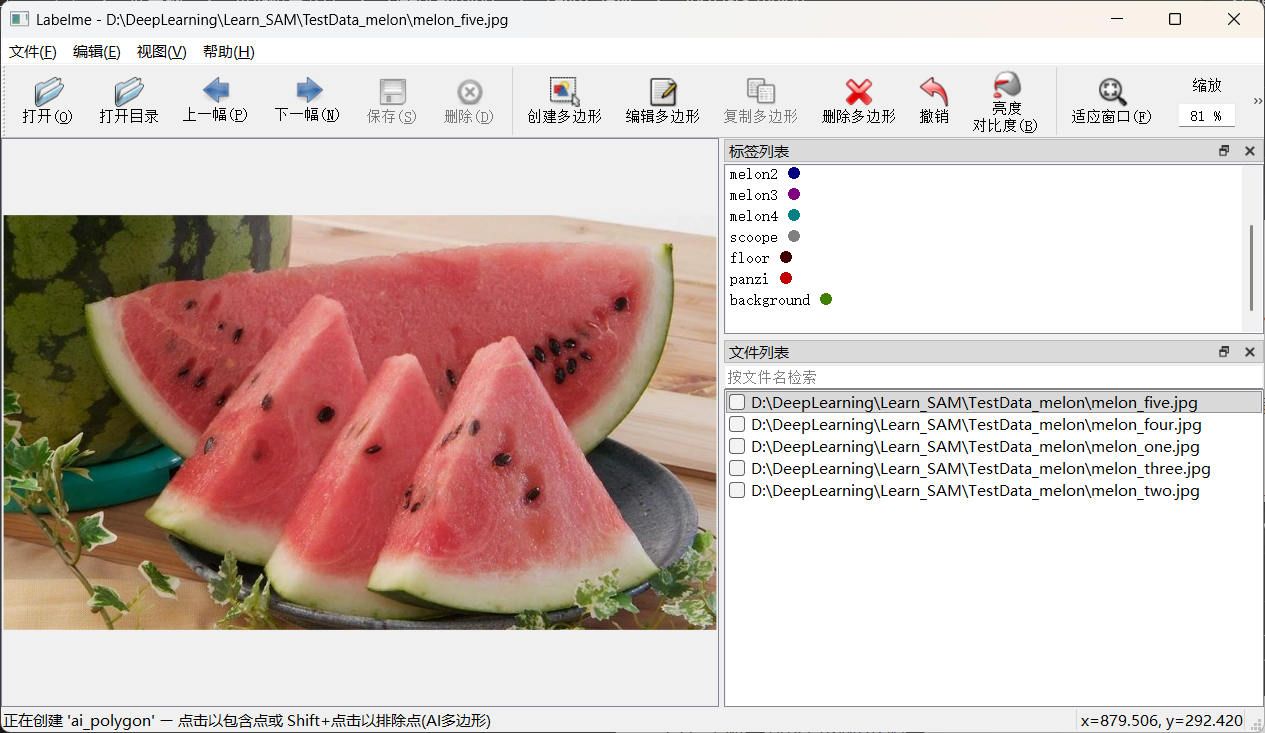Open the 帮助 help menu
Image resolution: width=1265 pixels, height=733 pixels.
click(x=226, y=51)
